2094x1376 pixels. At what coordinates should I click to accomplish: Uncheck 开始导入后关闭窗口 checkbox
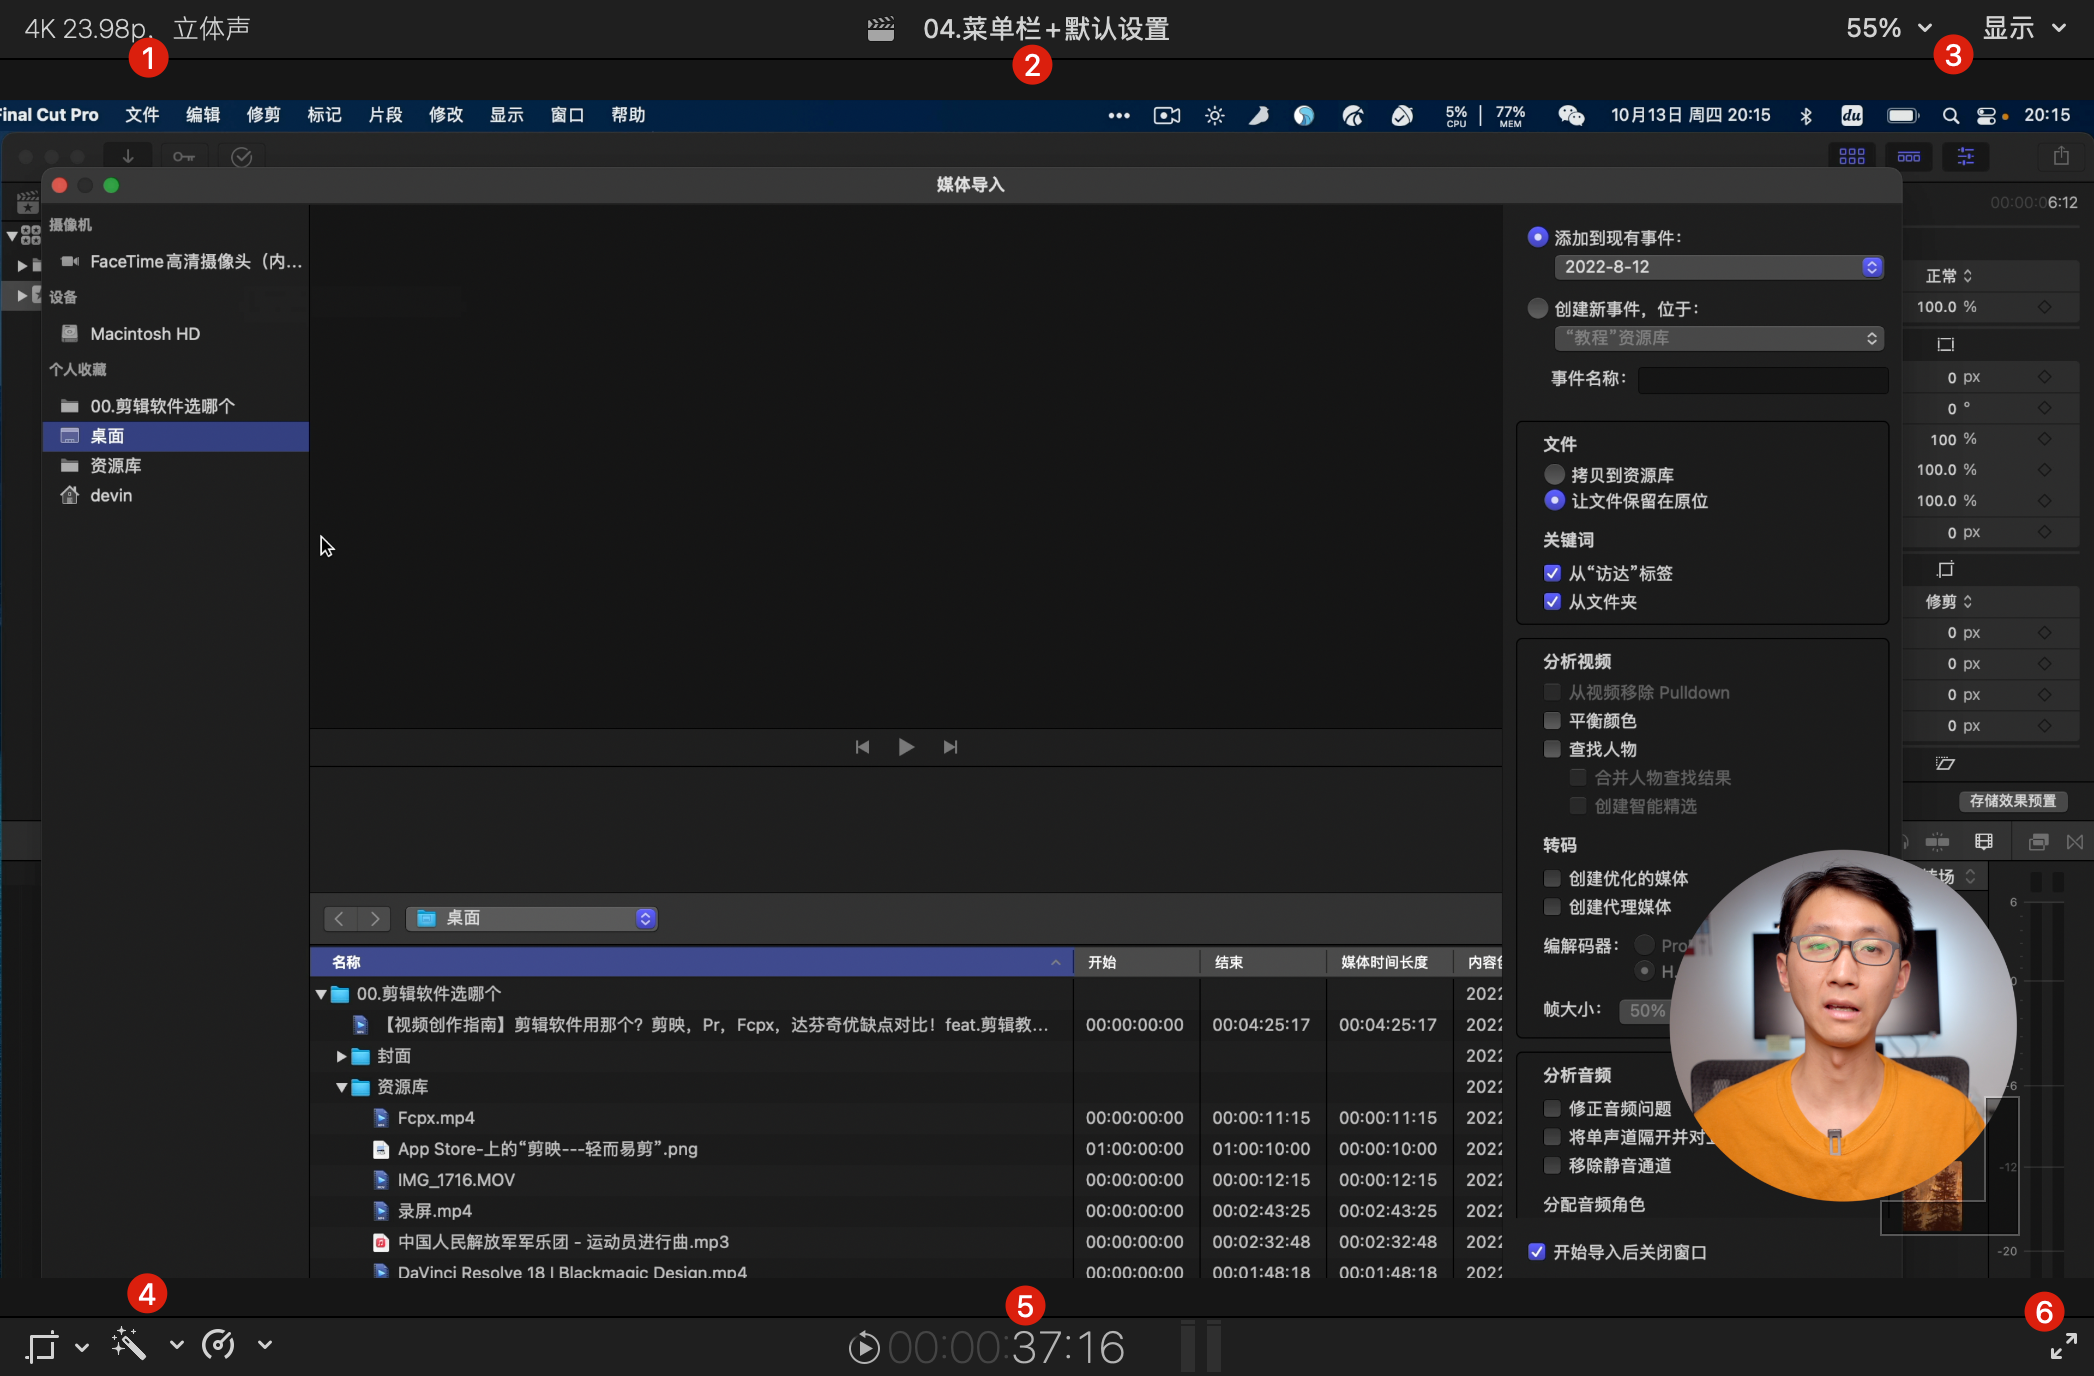click(1537, 1252)
